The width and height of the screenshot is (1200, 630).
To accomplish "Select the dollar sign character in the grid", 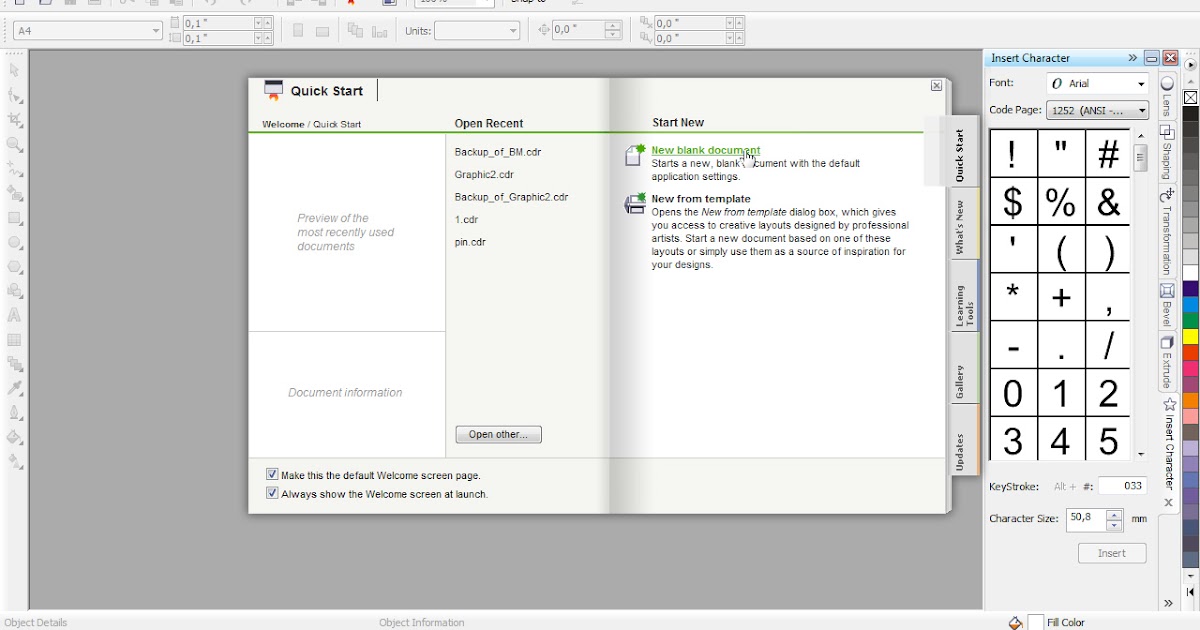I will (1013, 203).
